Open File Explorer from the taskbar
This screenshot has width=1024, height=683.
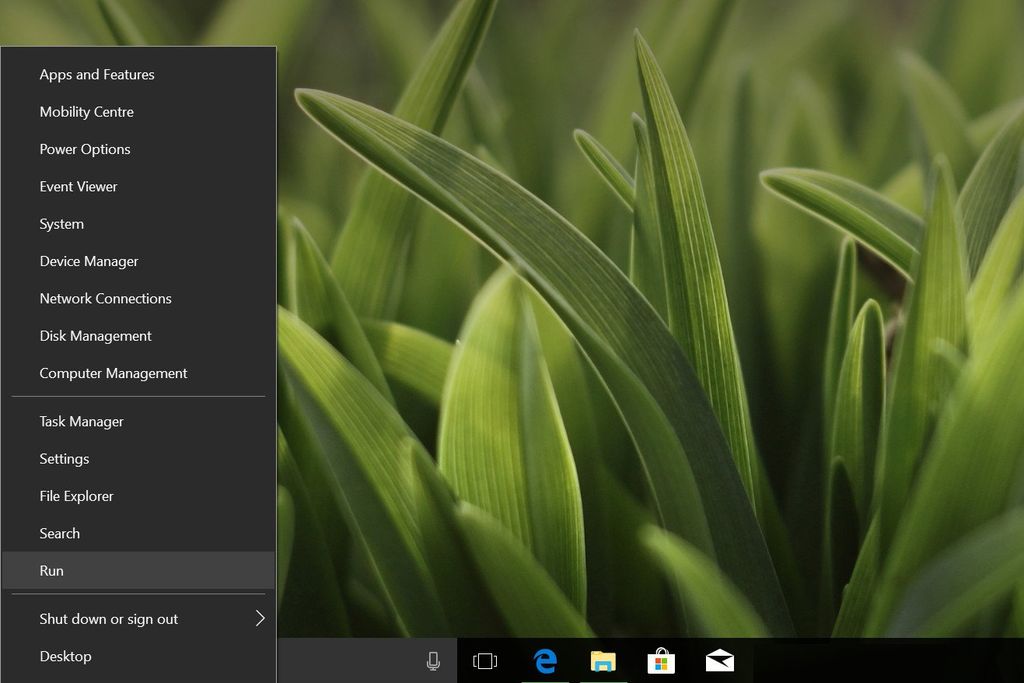coord(603,661)
